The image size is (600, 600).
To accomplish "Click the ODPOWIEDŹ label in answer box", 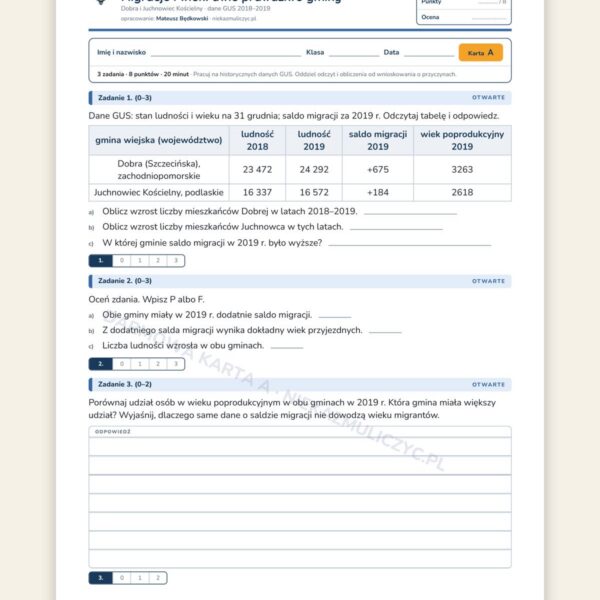I will point(112,432).
